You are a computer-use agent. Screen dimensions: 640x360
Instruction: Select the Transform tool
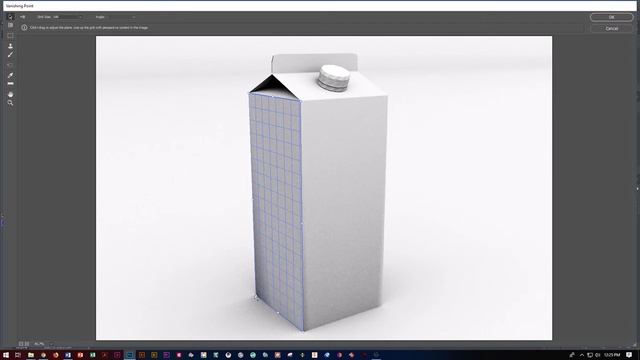coord(10,65)
